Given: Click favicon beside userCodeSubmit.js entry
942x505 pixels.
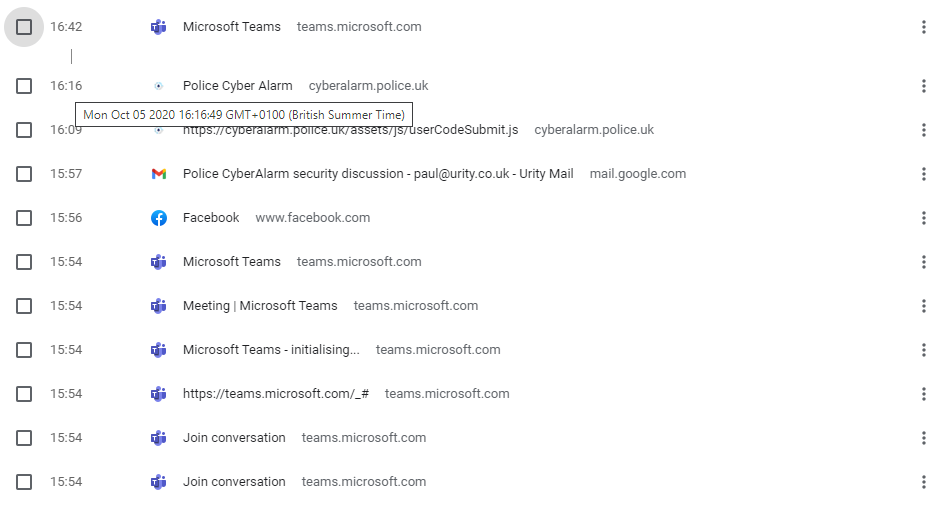Looking at the screenshot, I should 158,130.
